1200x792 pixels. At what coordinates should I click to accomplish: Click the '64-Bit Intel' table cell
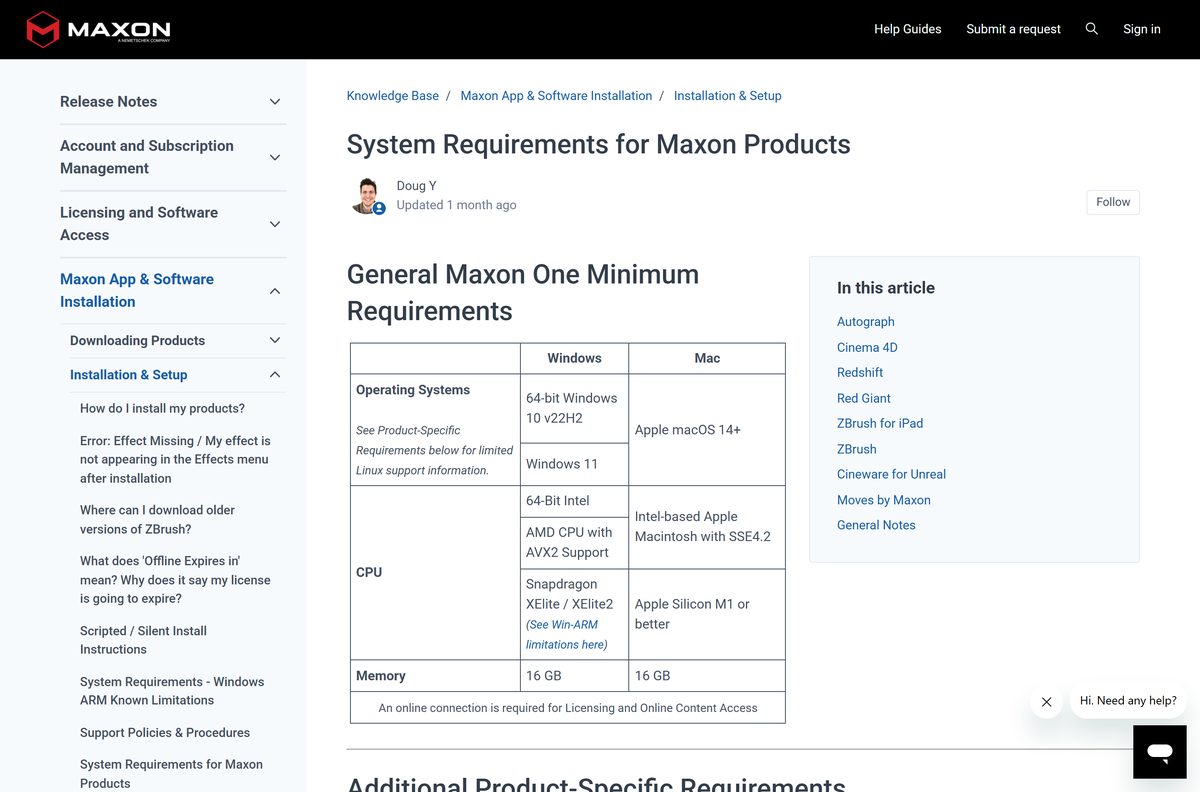click(574, 501)
